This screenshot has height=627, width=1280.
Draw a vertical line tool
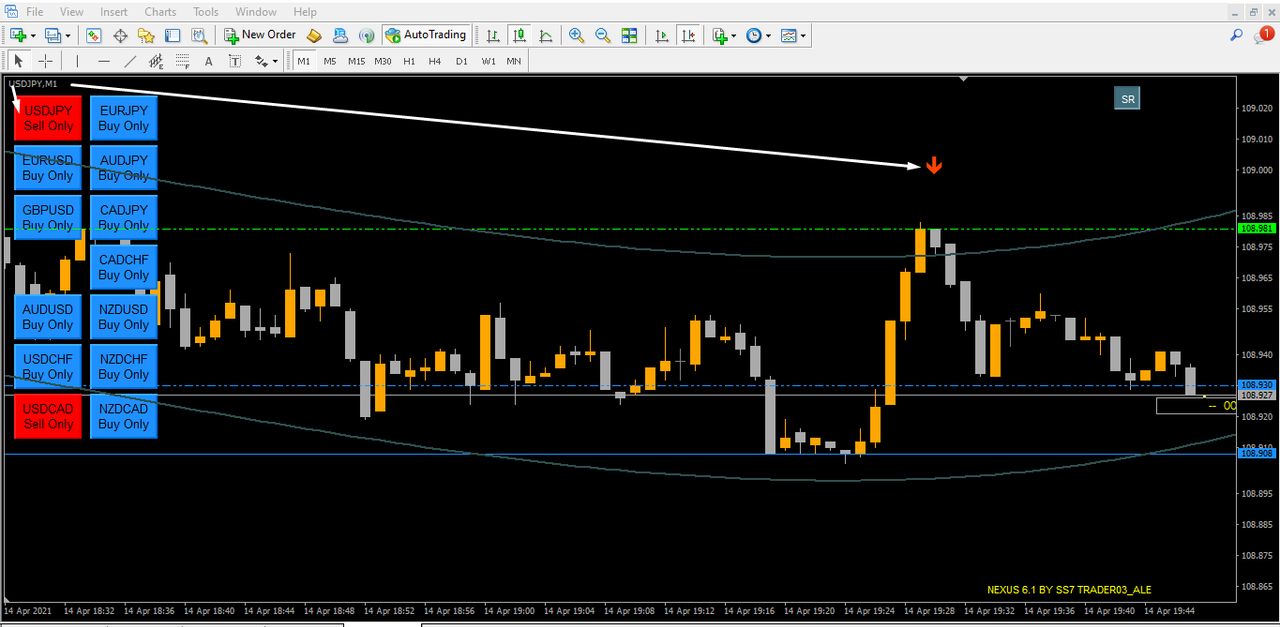tap(78, 61)
